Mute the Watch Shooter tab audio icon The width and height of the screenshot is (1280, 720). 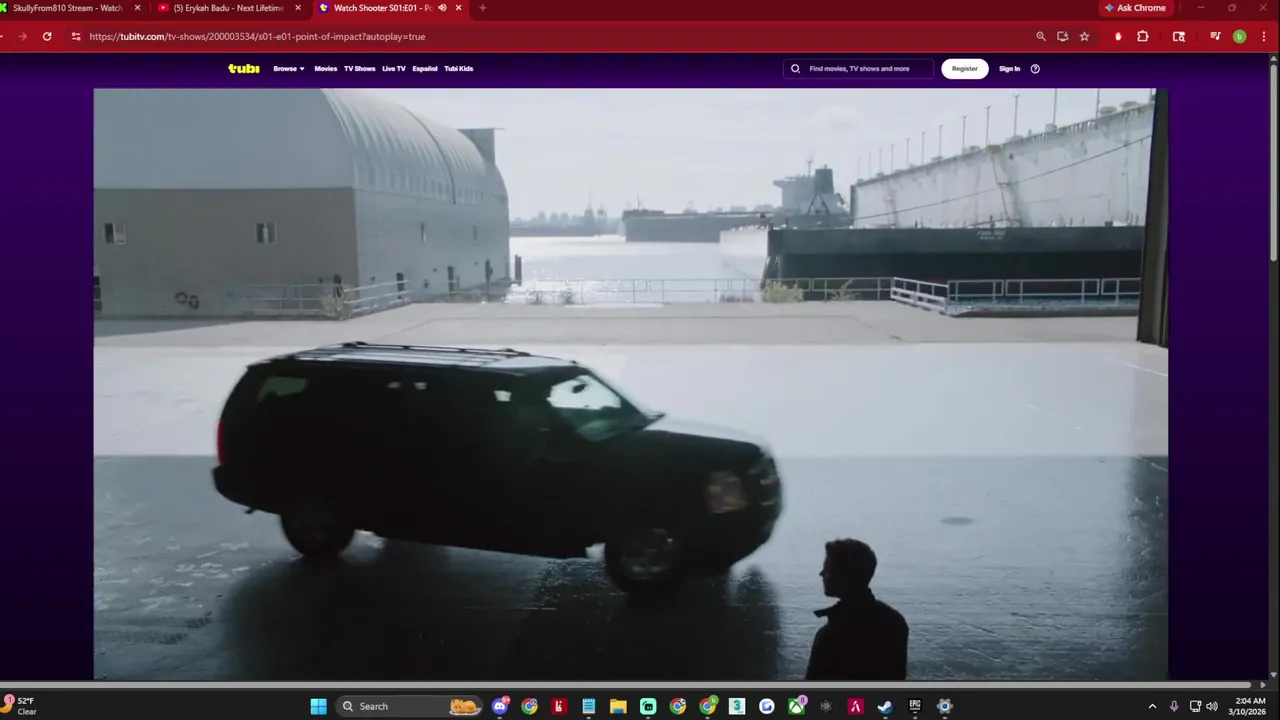(442, 8)
